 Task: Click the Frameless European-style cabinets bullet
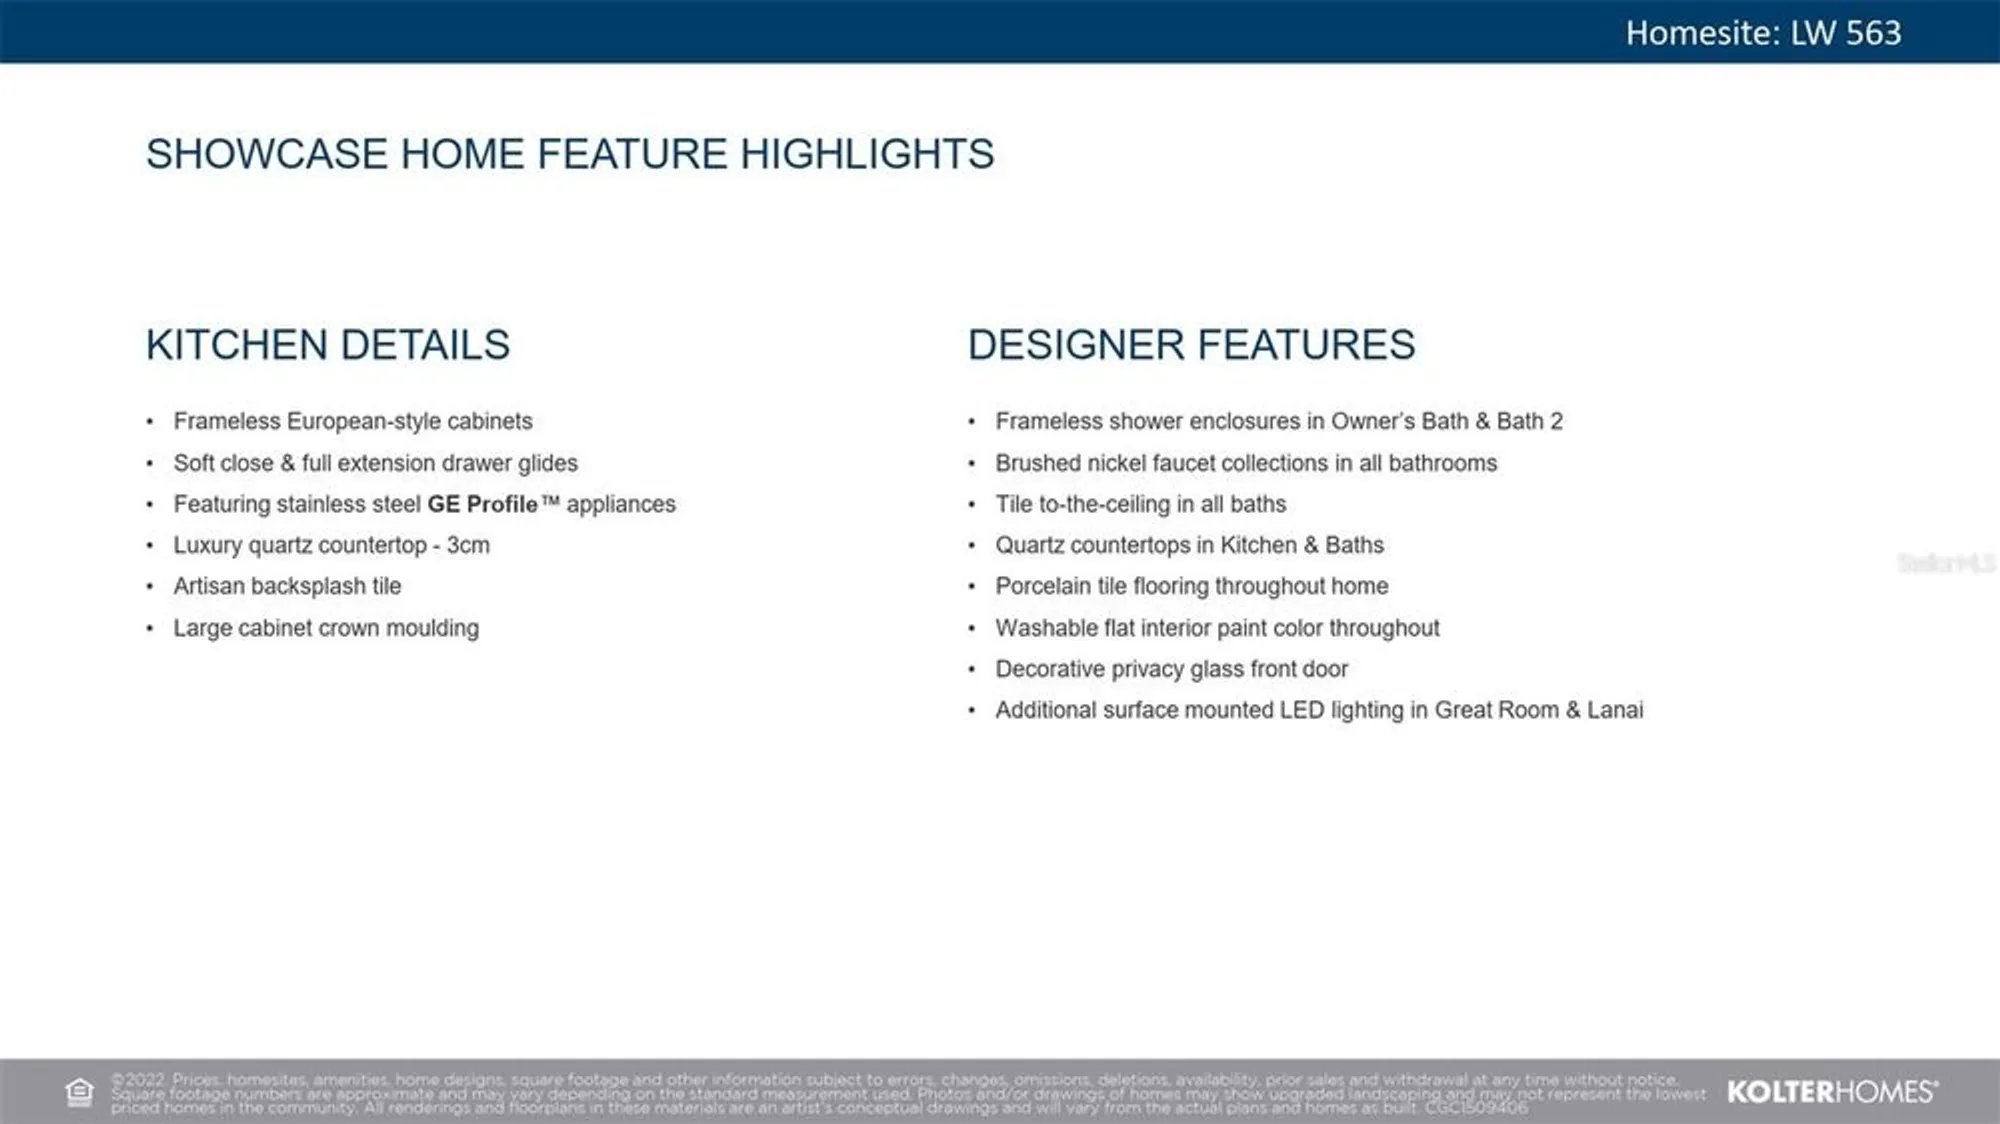[x=352, y=421]
